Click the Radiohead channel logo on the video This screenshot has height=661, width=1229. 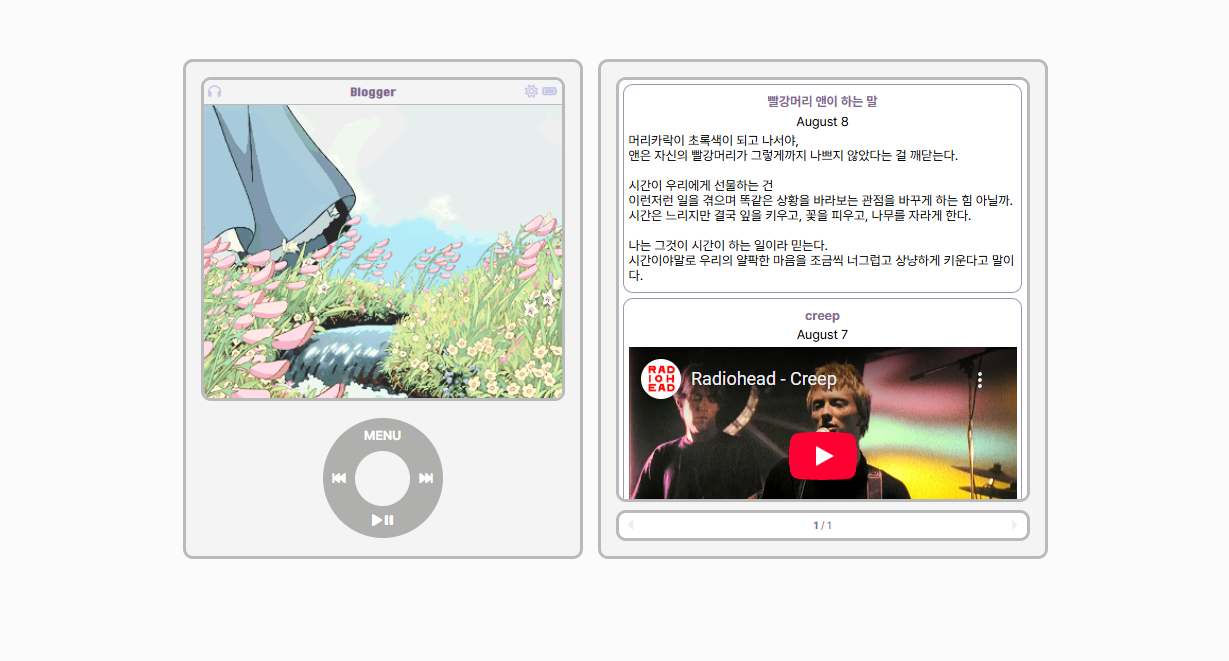tap(661, 379)
